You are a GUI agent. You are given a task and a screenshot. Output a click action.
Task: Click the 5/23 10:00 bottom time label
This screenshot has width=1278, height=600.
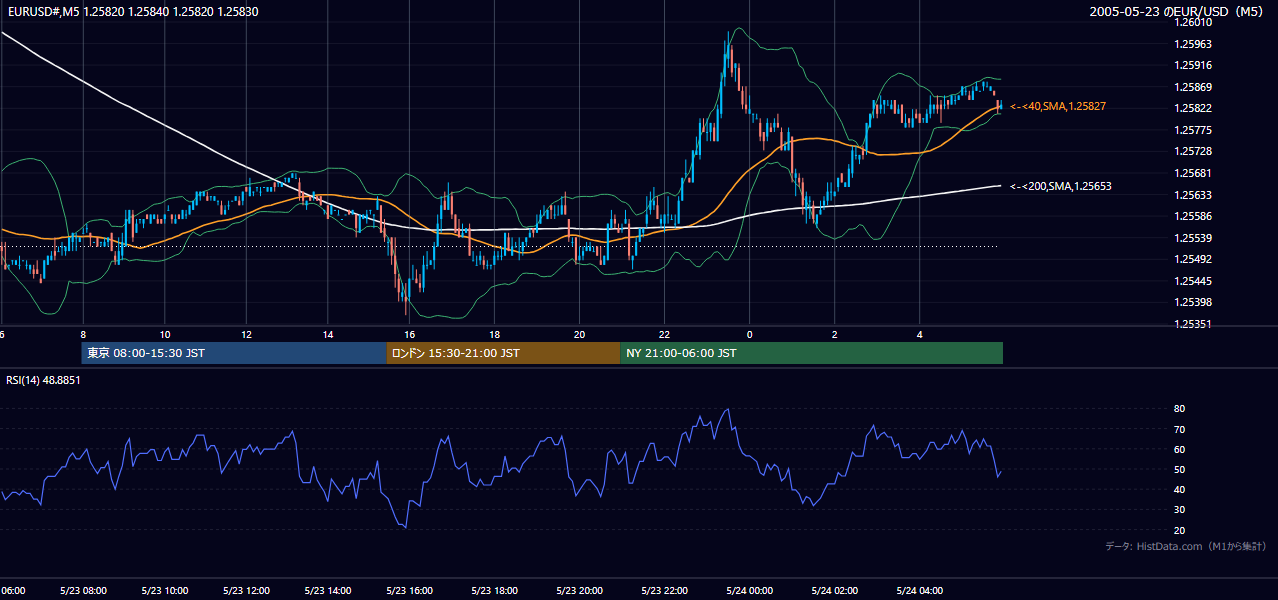click(x=164, y=591)
